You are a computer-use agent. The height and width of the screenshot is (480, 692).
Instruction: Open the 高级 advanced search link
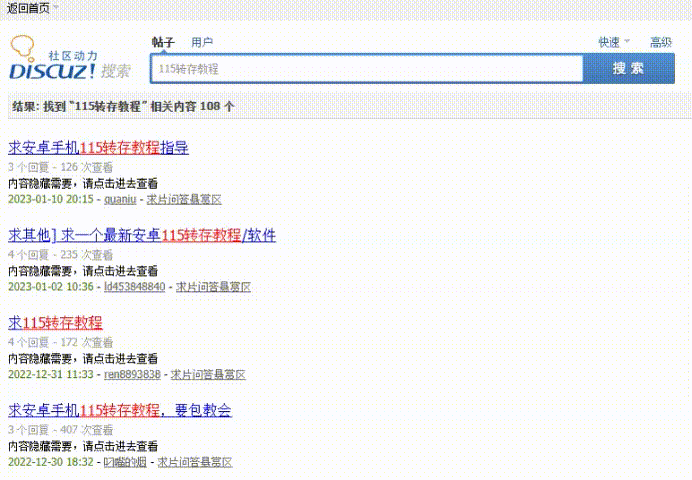661,42
